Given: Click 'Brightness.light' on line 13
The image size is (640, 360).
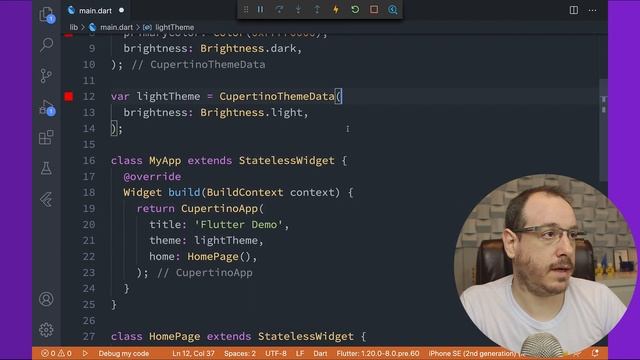Looking at the screenshot, I should click(x=251, y=113).
